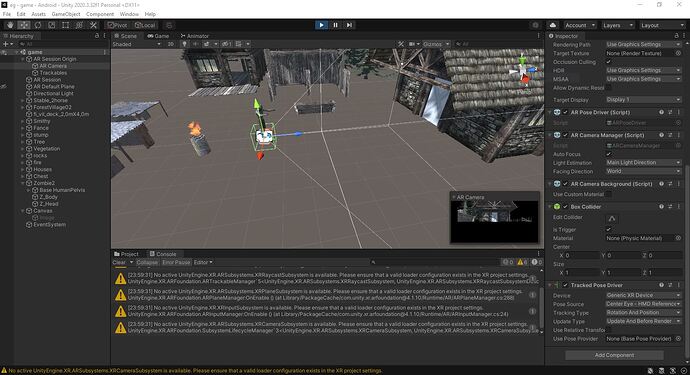
Task: Click the Play button
Action: pos(321,25)
